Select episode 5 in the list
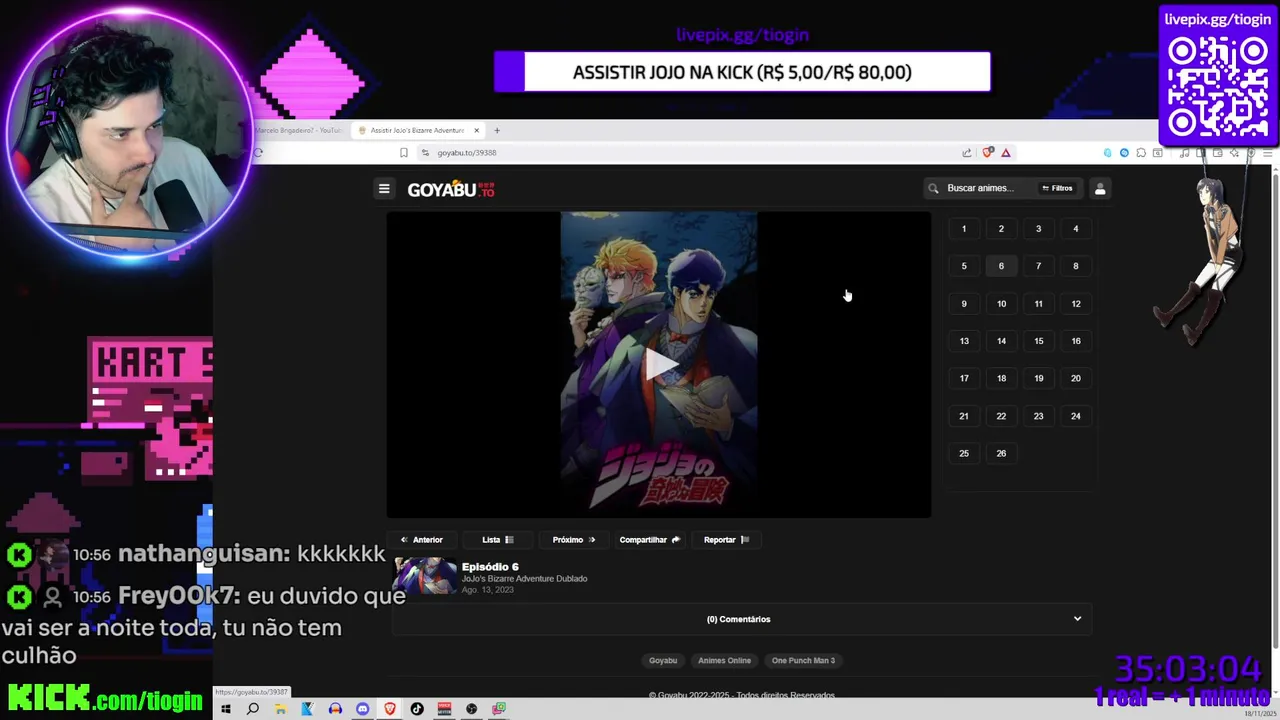 pyautogui.click(x=964, y=266)
